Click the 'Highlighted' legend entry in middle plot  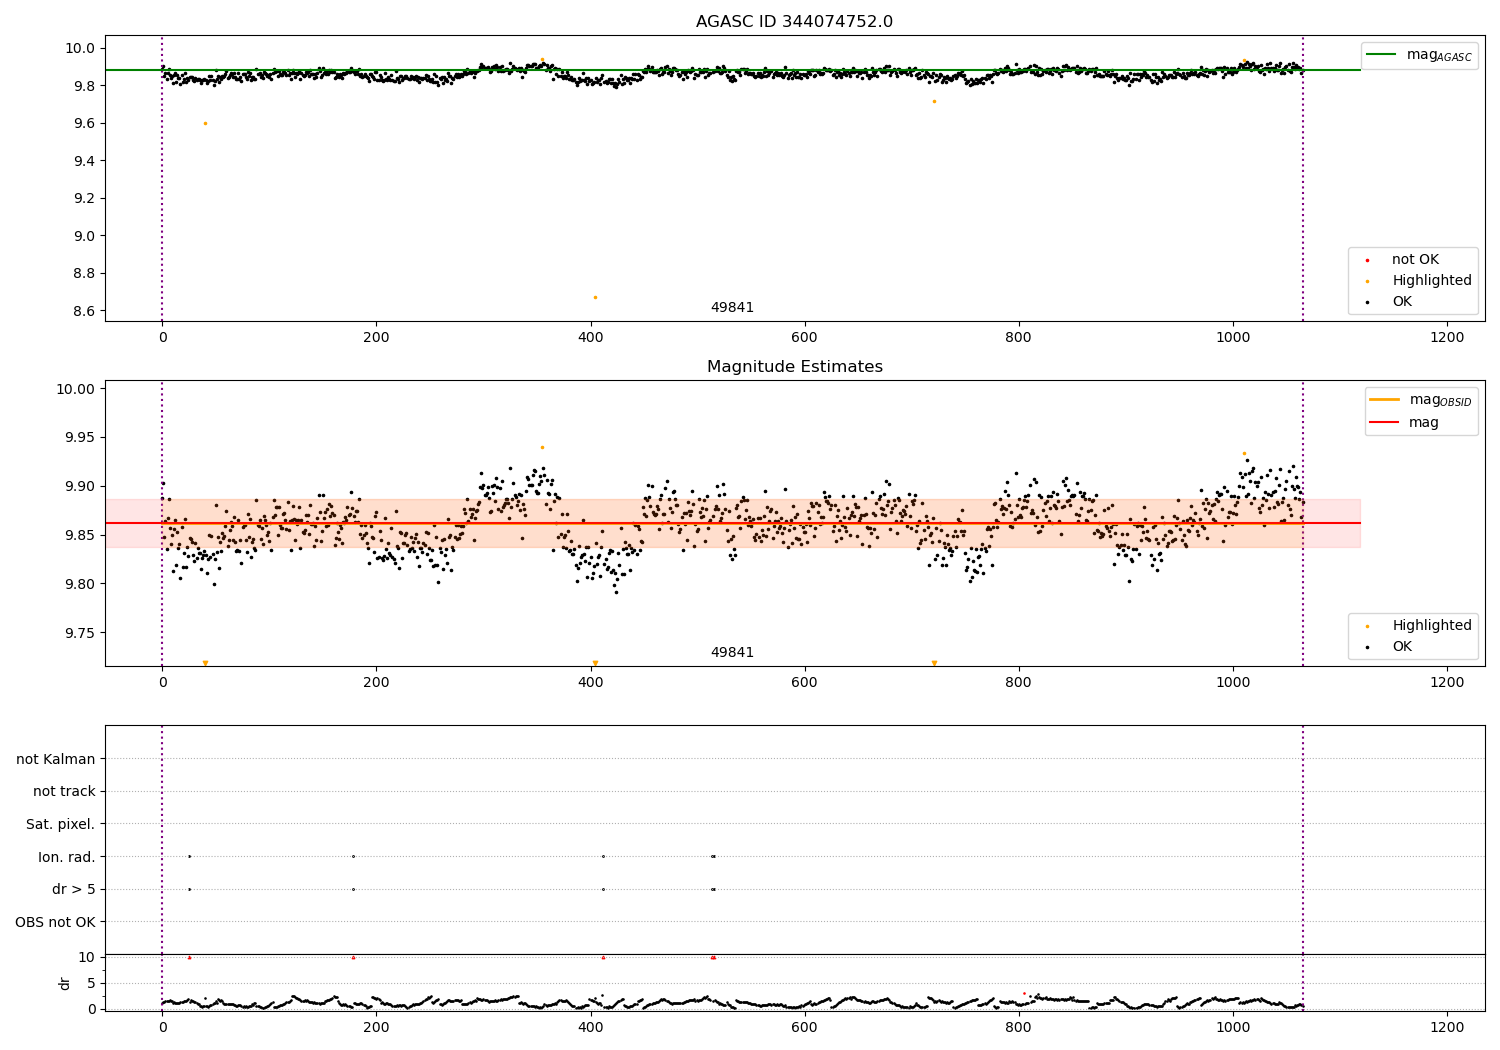tap(1418, 626)
